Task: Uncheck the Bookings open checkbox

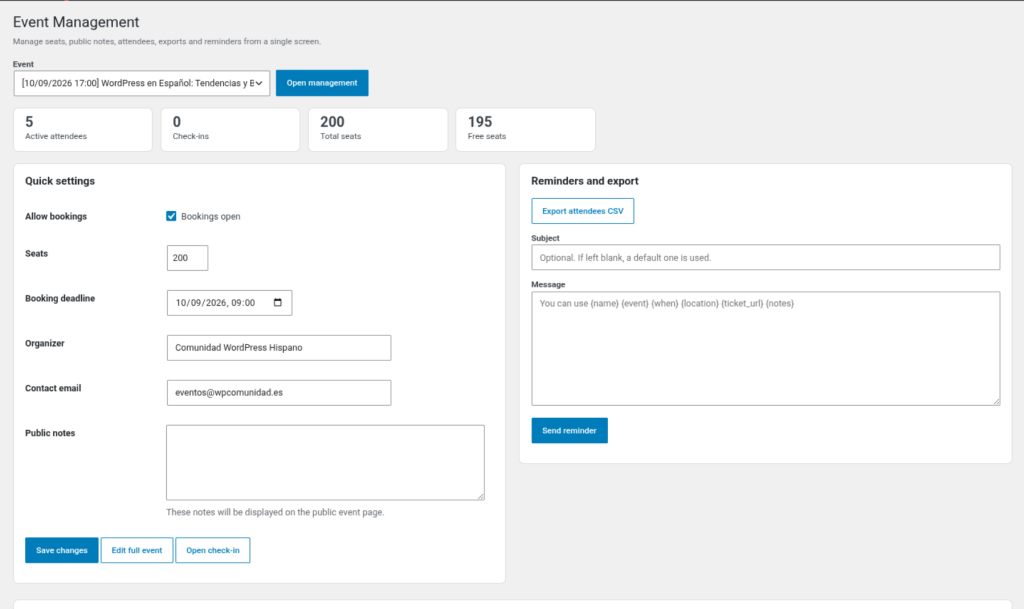Action: point(171,216)
